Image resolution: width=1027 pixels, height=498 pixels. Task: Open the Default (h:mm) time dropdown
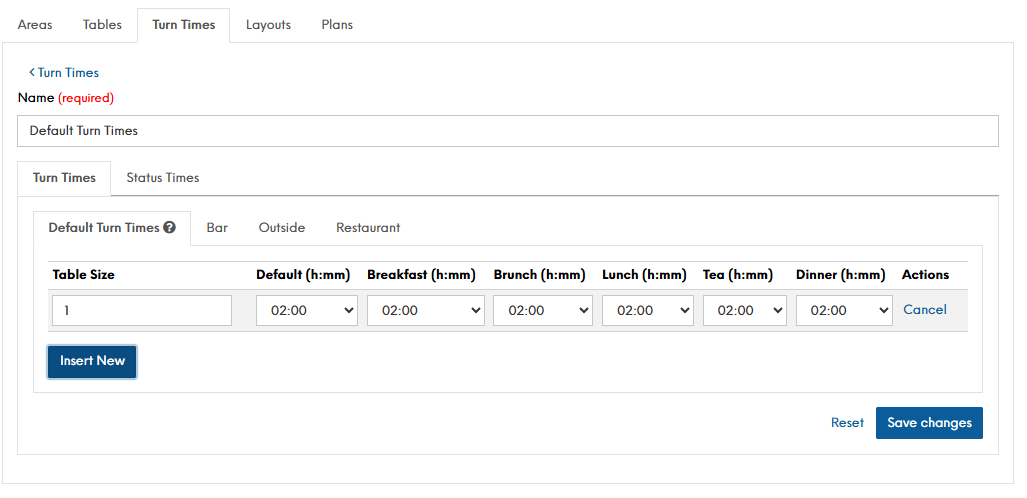tap(307, 311)
